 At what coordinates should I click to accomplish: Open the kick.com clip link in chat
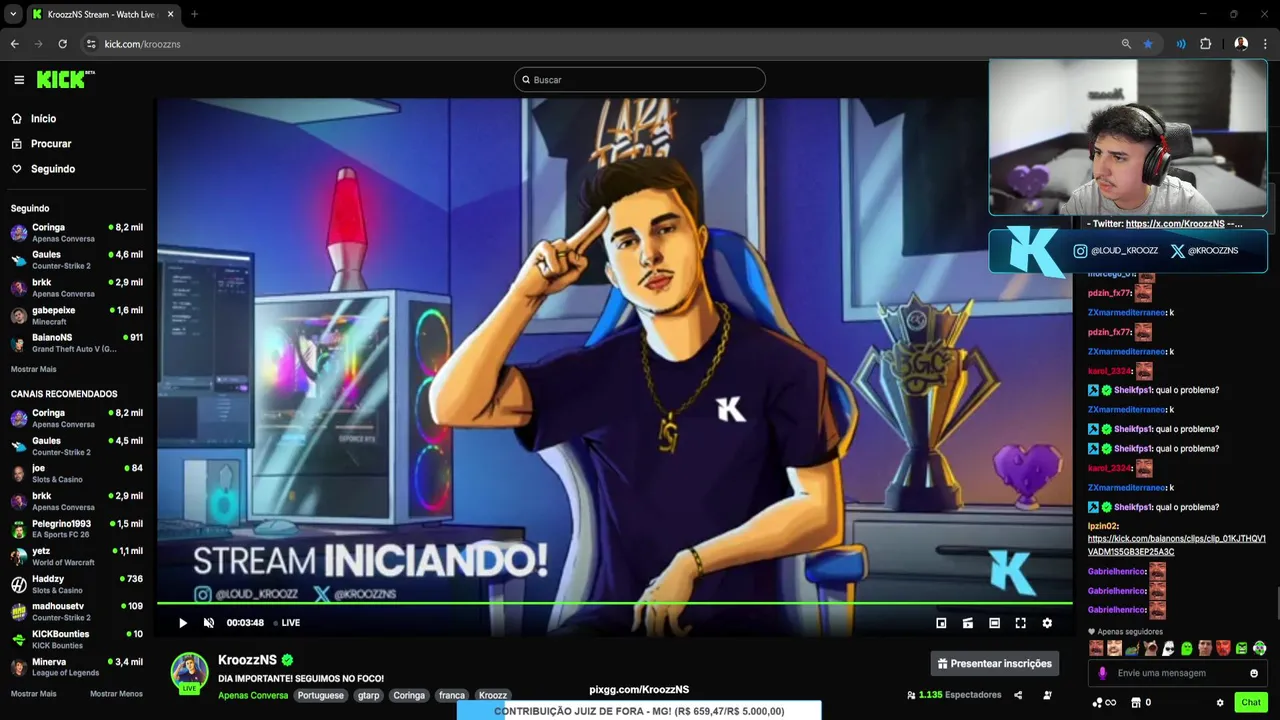click(1176, 545)
